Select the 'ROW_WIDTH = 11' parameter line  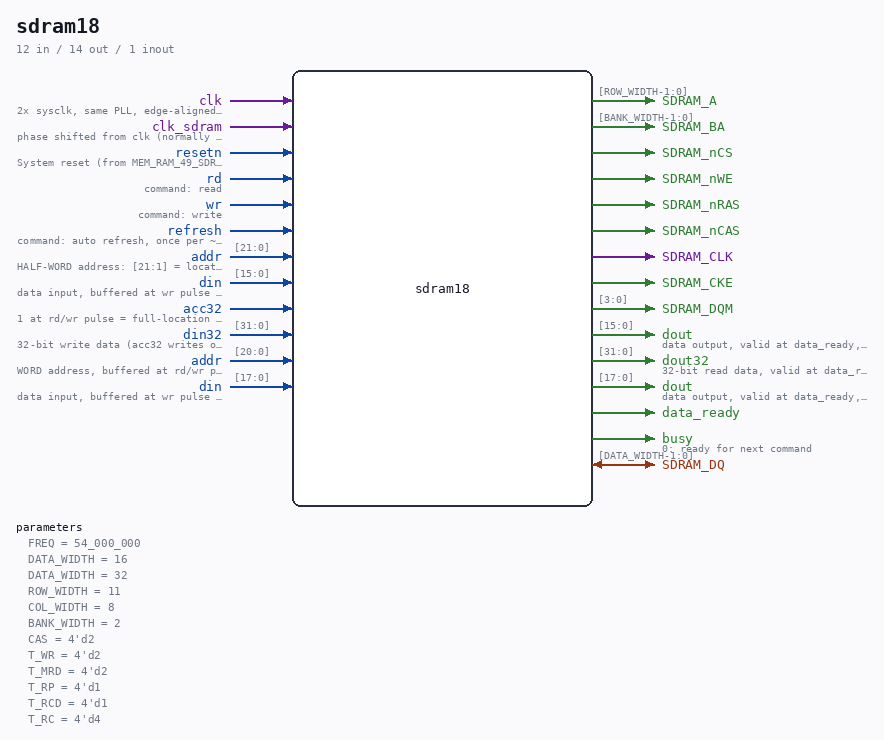(x=74, y=591)
